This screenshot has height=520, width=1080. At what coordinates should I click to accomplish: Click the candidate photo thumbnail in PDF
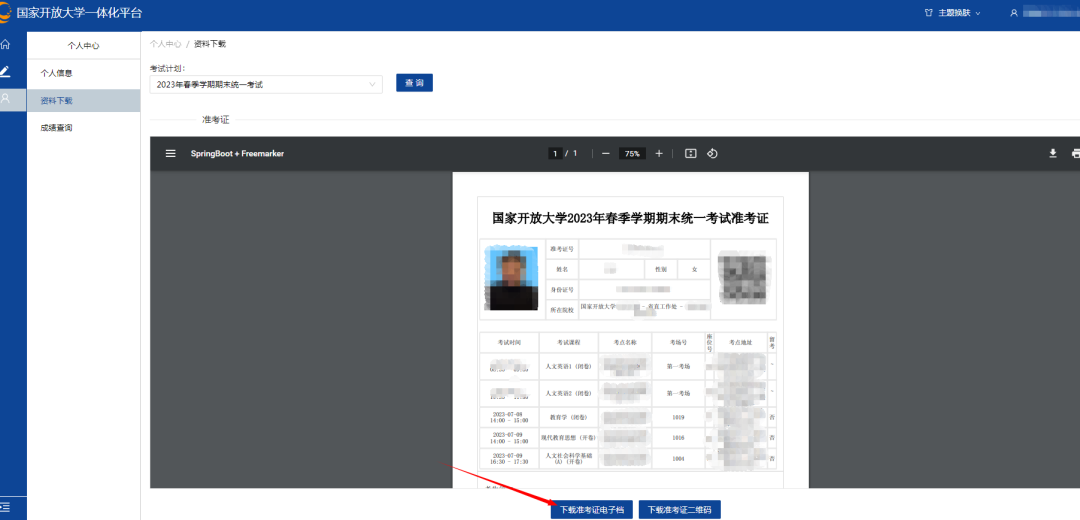click(511, 278)
